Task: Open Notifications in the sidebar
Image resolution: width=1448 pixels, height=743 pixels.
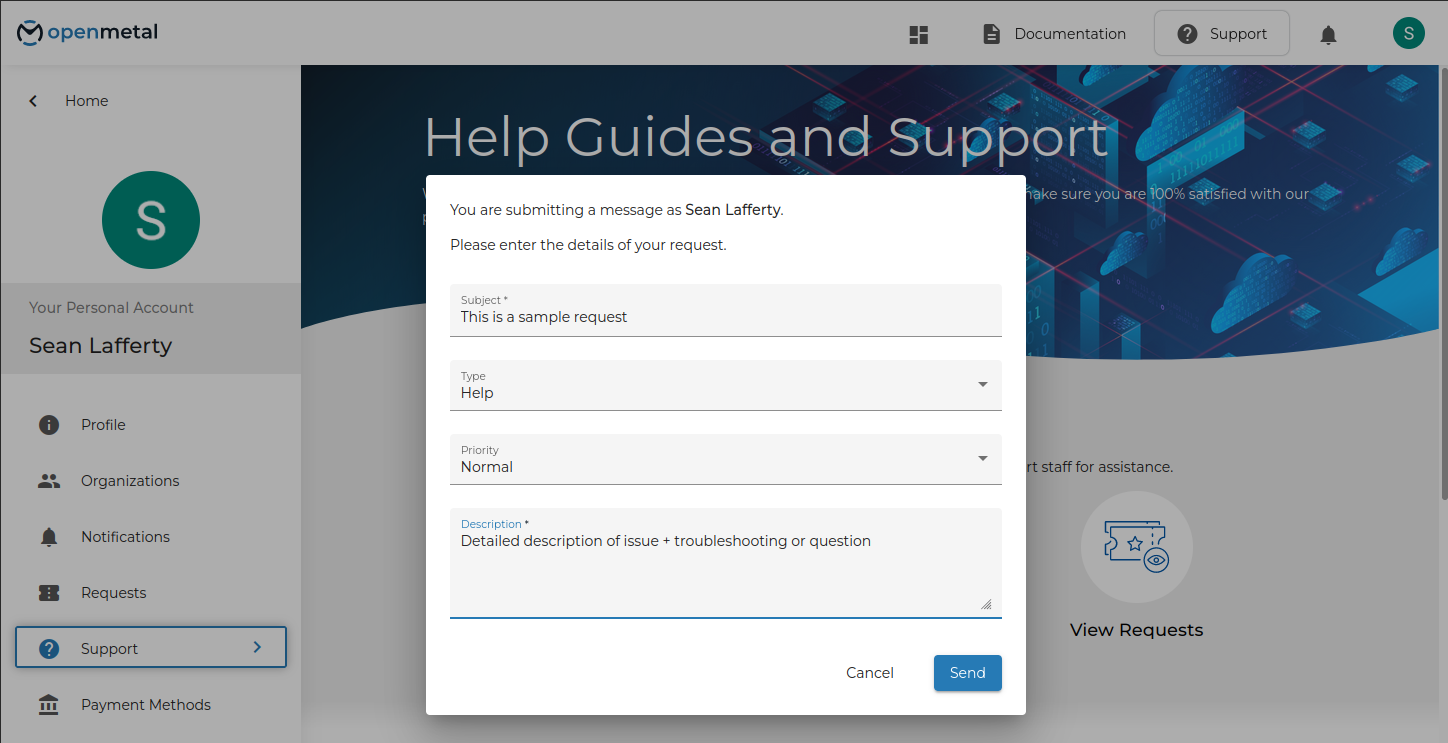Action: [x=125, y=537]
